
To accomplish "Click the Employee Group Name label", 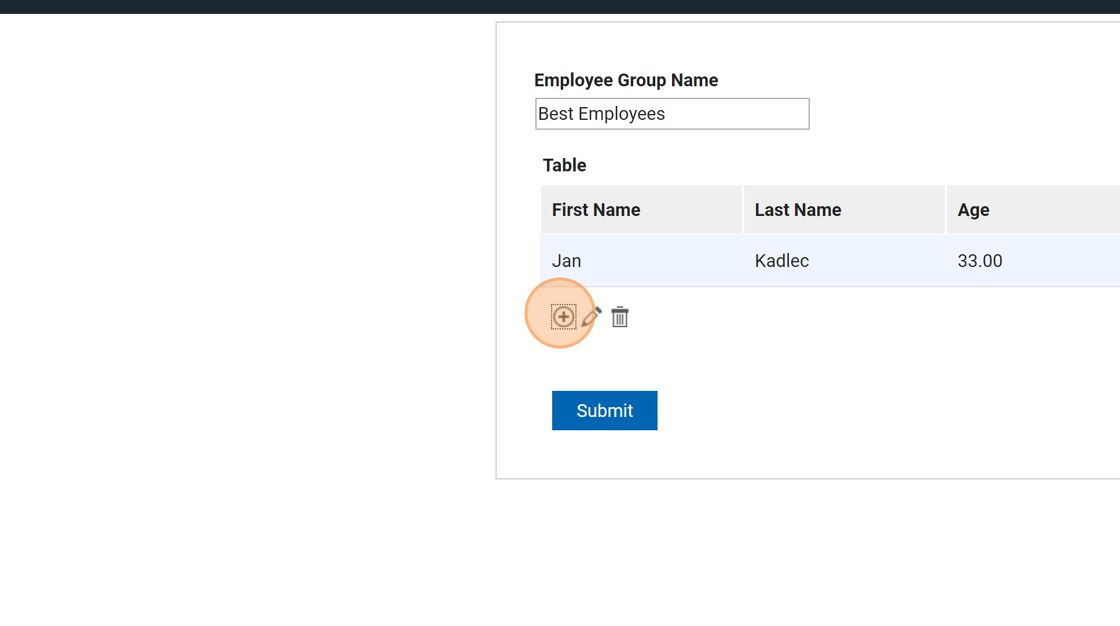I will click(626, 80).
